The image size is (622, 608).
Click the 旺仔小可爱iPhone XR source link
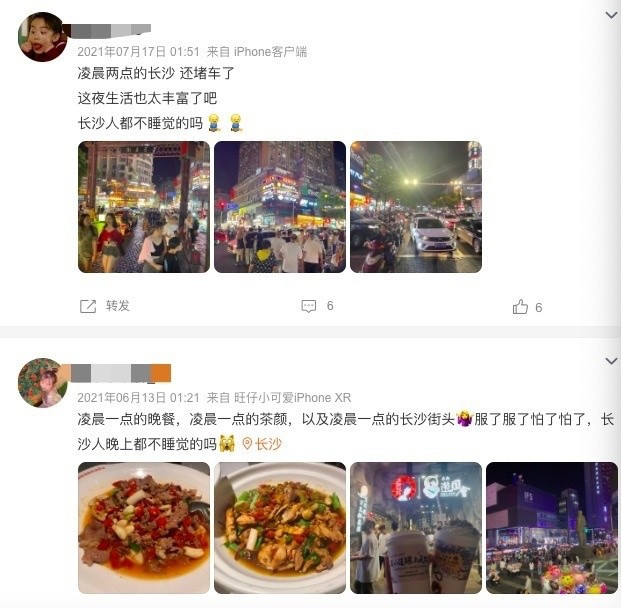pyautogui.click(x=292, y=397)
